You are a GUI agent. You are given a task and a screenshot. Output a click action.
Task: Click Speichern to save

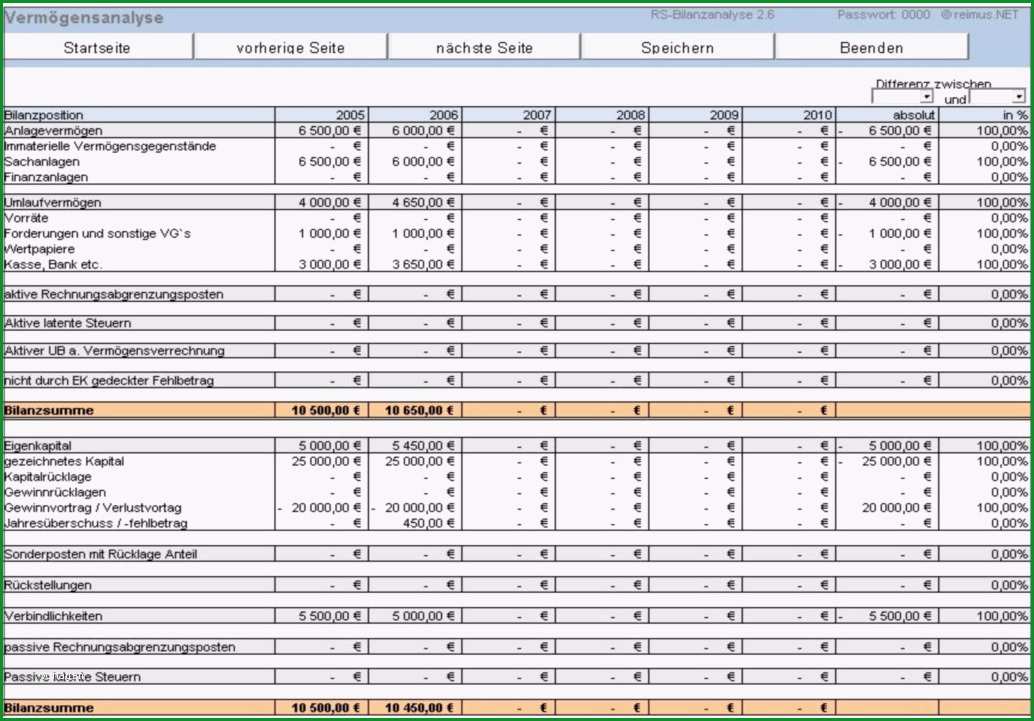(x=677, y=47)
